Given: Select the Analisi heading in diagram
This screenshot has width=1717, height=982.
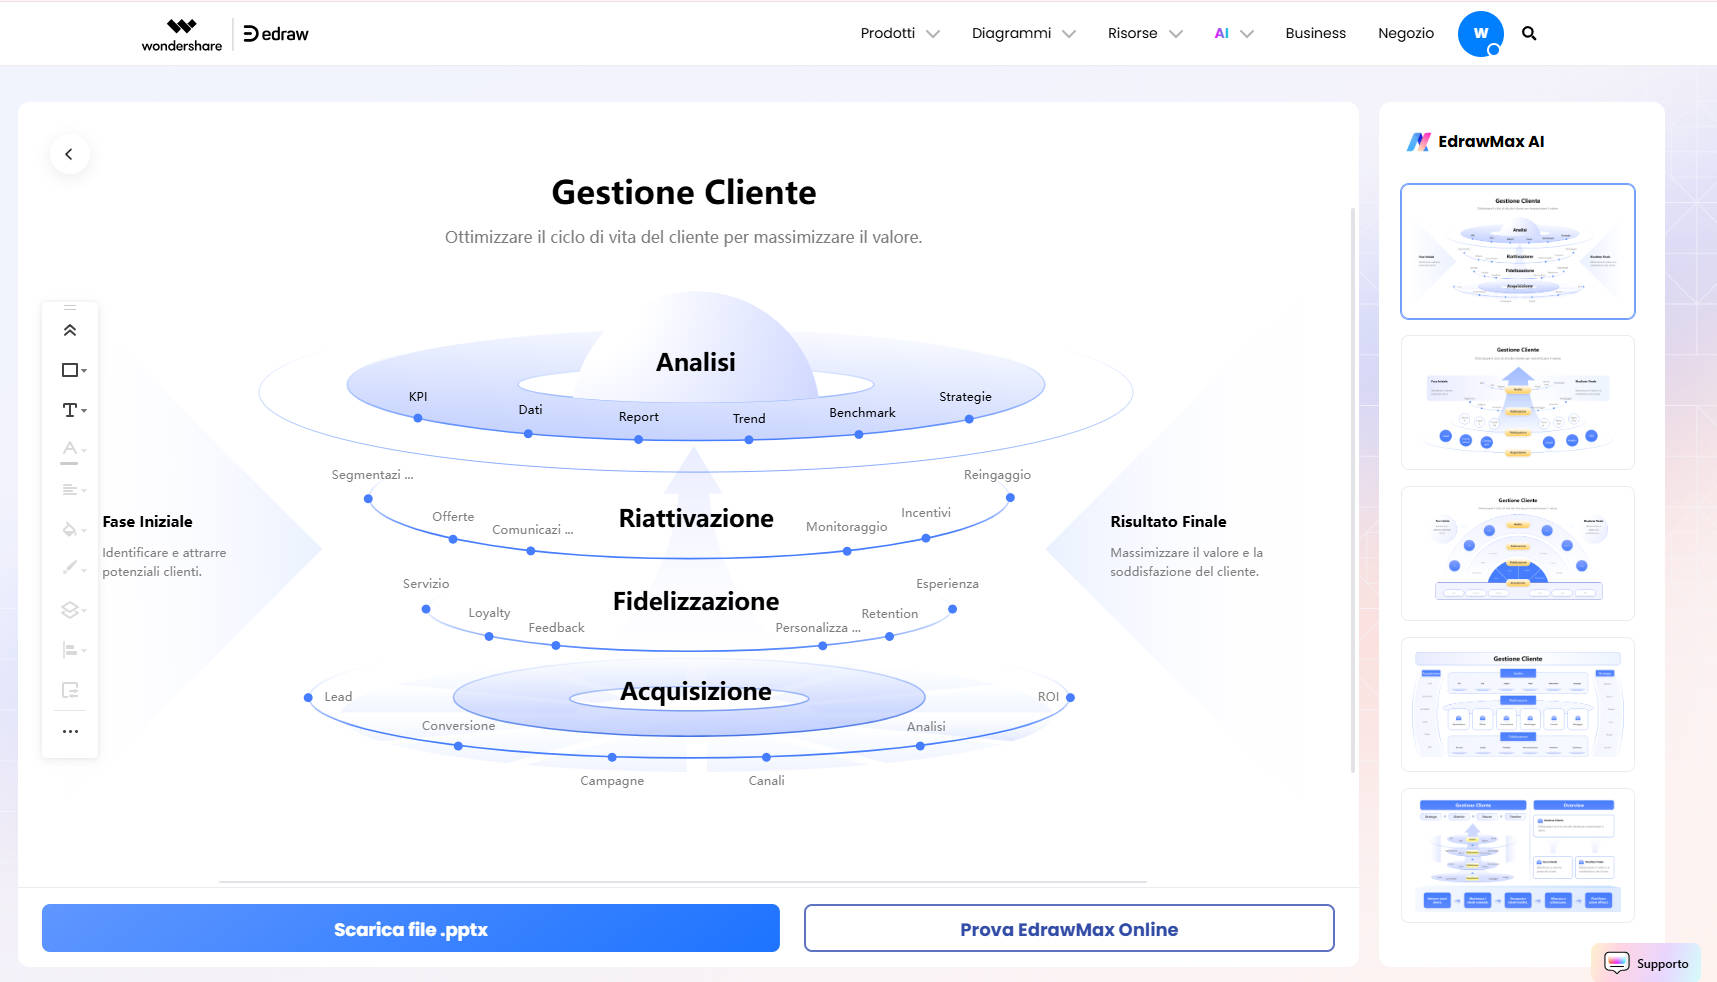Looking at the screenshot, I should click(x=696, y=362).
